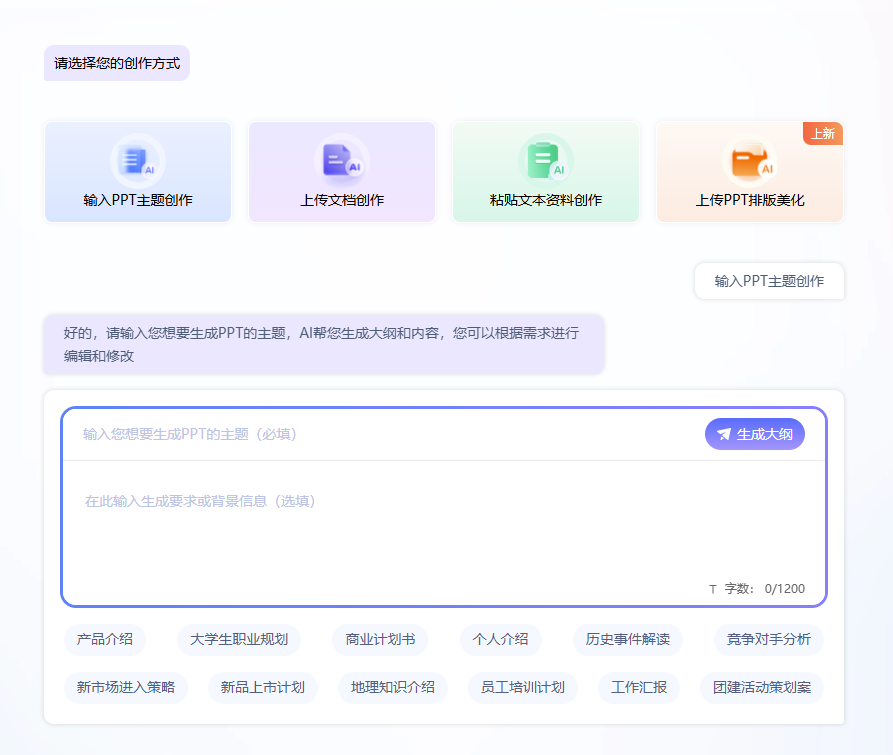Select the 输入PPT主题创作 card label
Viewport: 893px width, 755px height.
[138, 200]
